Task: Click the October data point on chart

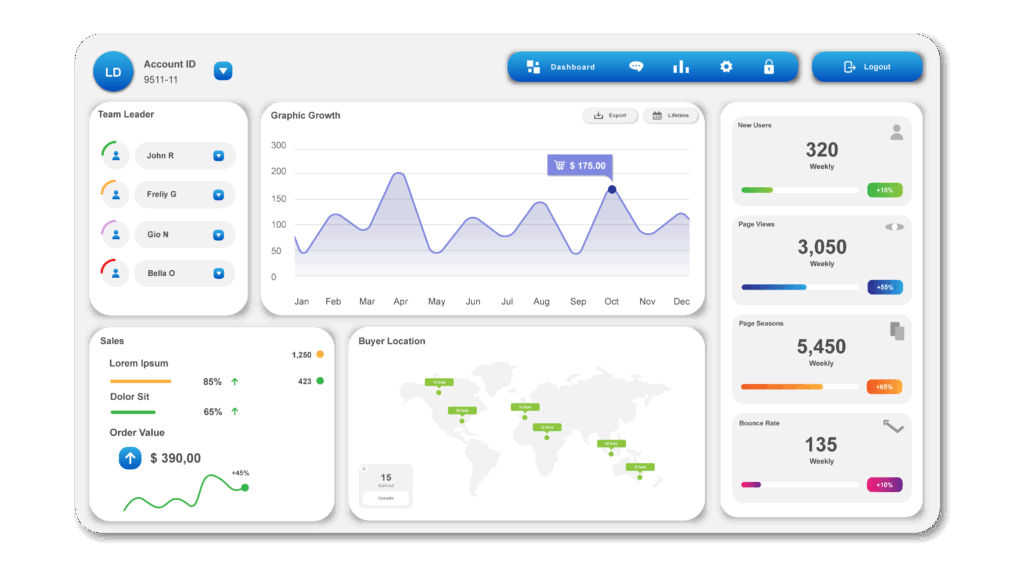Action: (612, 189)
